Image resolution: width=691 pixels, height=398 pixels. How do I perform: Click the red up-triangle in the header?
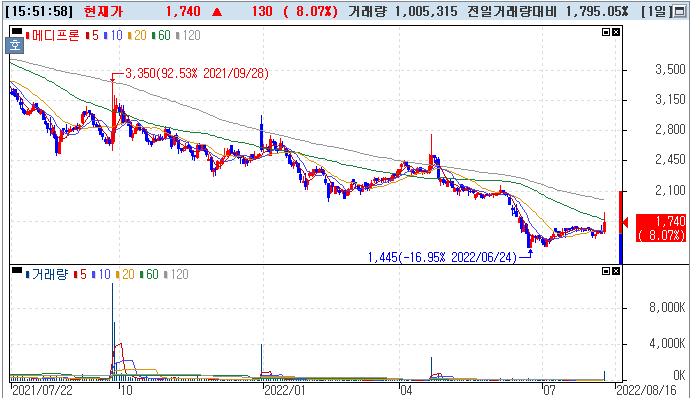coord(217,12)
